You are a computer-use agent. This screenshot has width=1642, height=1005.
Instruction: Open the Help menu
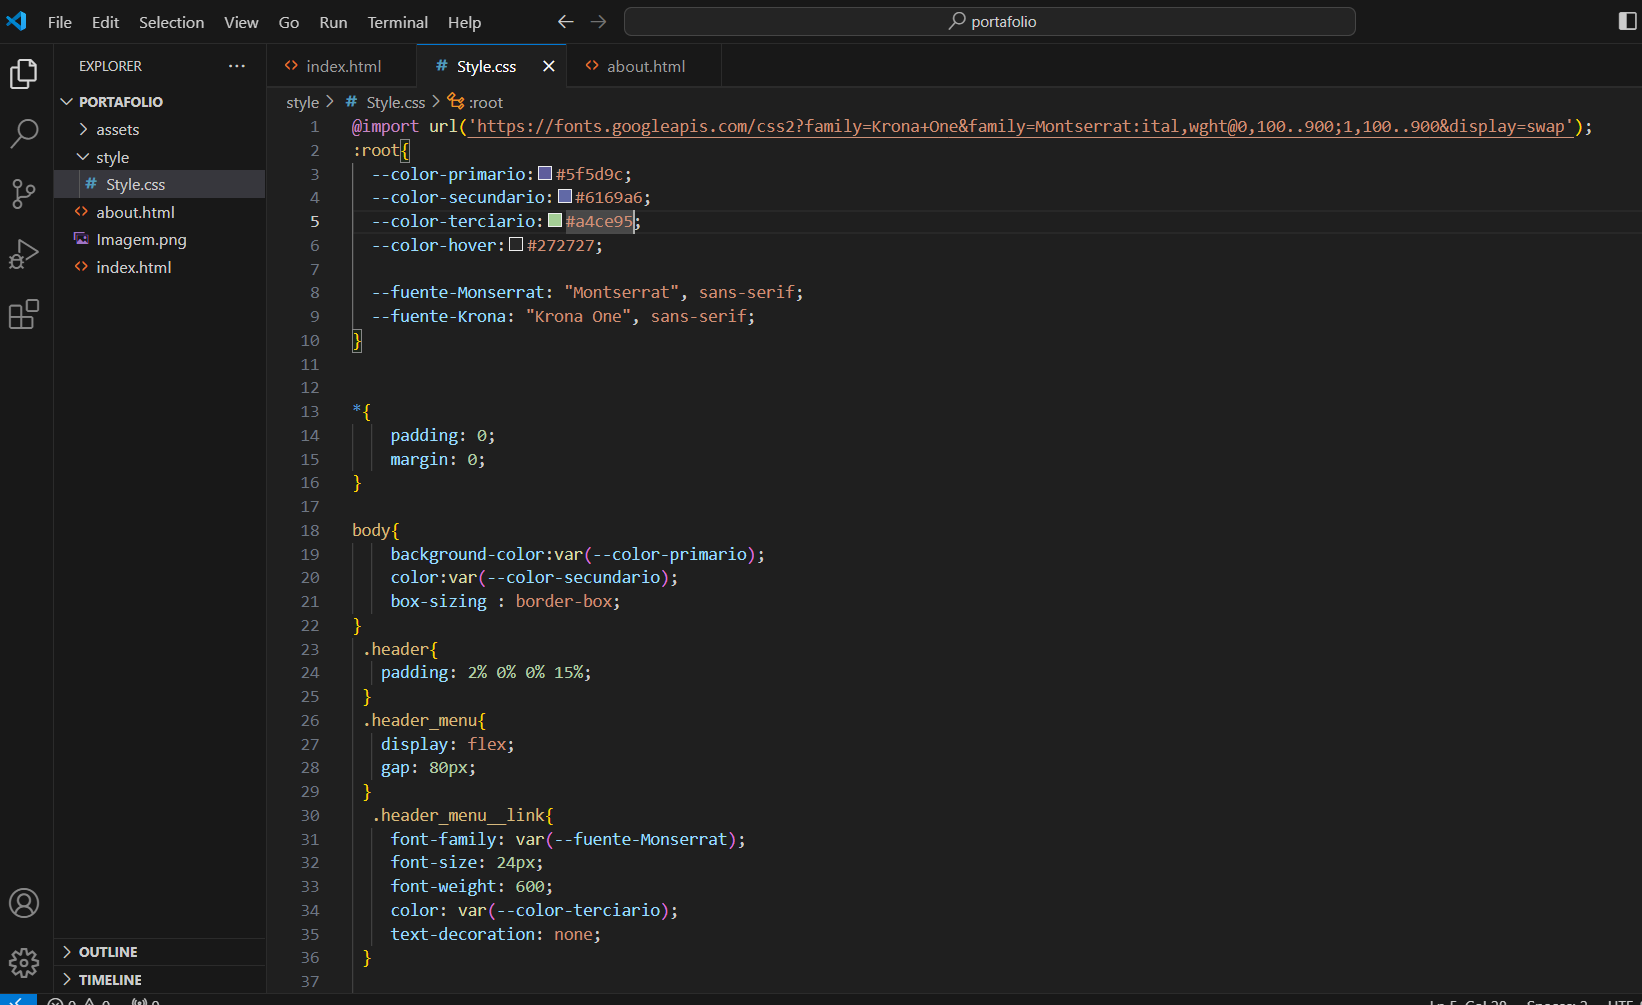point(464,22)
